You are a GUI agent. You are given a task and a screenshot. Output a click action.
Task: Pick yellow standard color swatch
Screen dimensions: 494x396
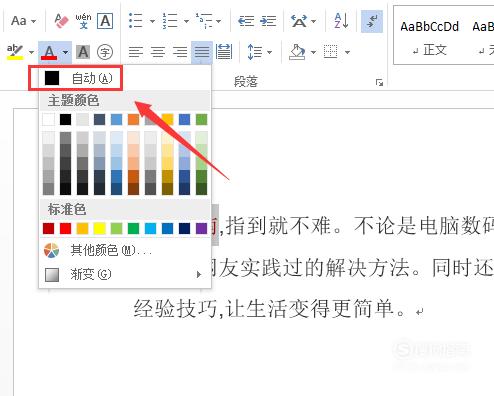99,229
